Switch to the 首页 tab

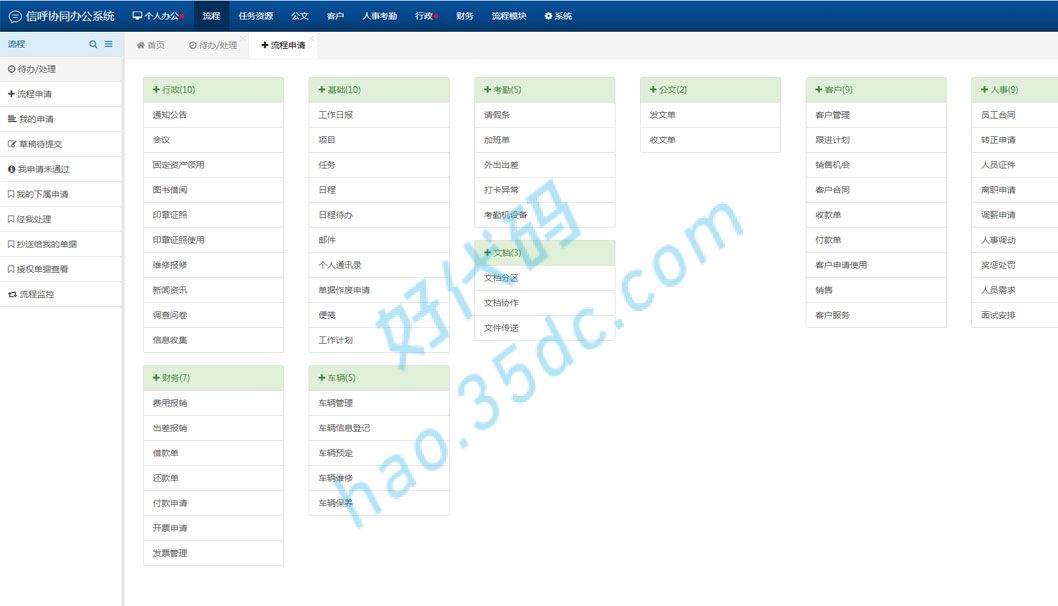150,45
